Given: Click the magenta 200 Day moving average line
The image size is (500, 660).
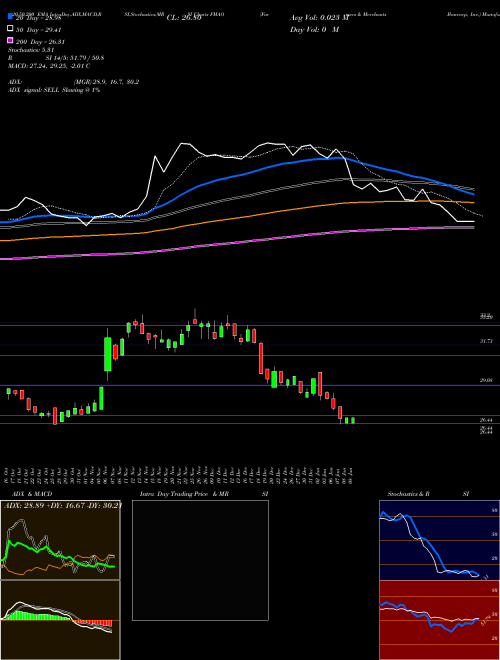Looking at the screenshot, I should coord(236,243).
